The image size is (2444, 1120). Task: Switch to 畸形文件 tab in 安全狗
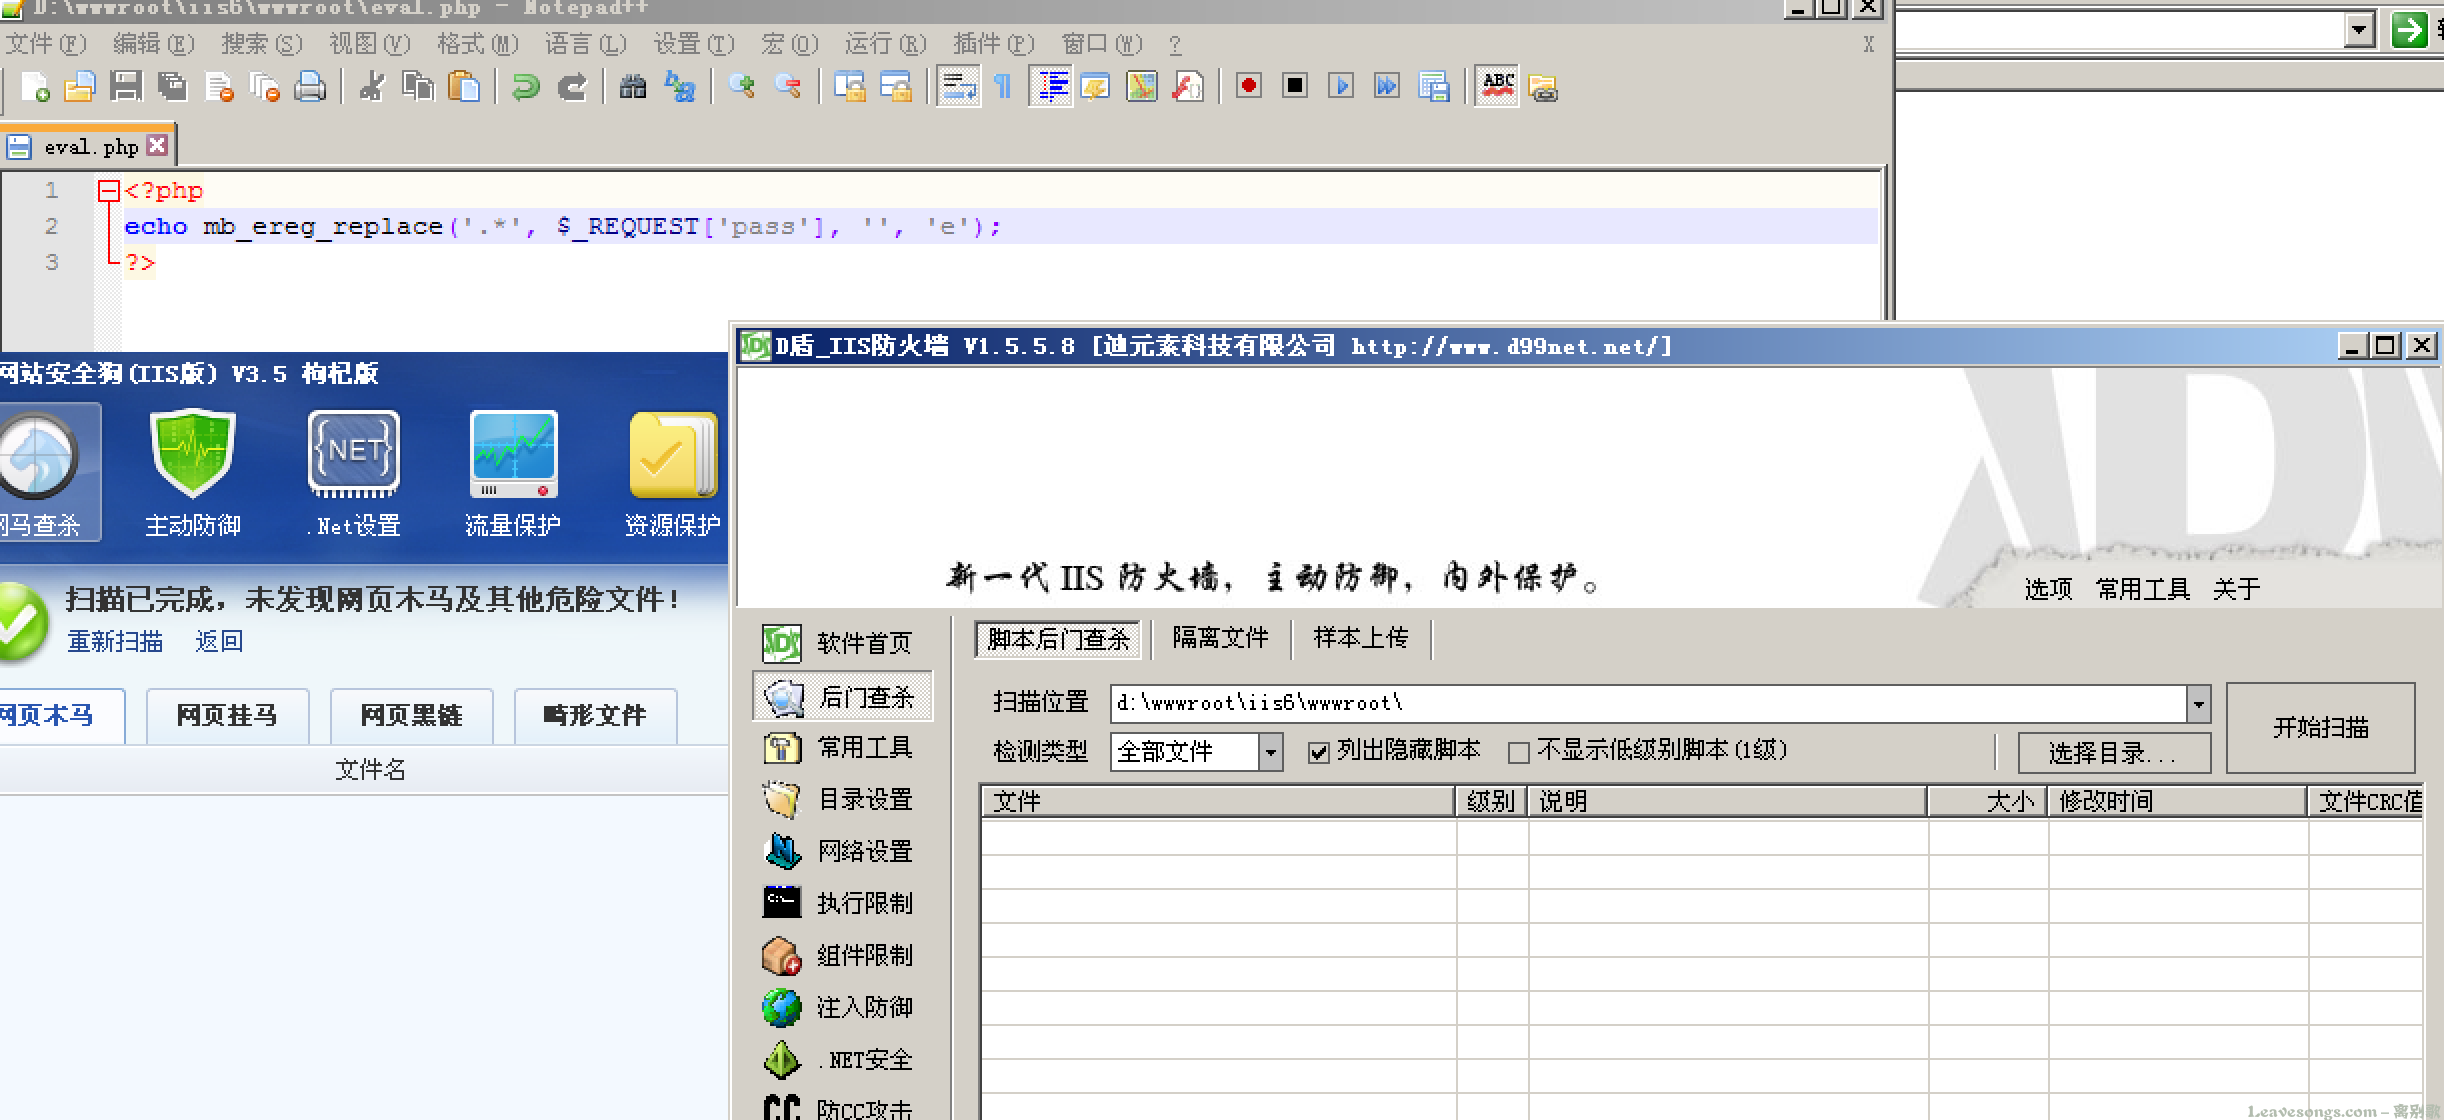click(595, 715)
